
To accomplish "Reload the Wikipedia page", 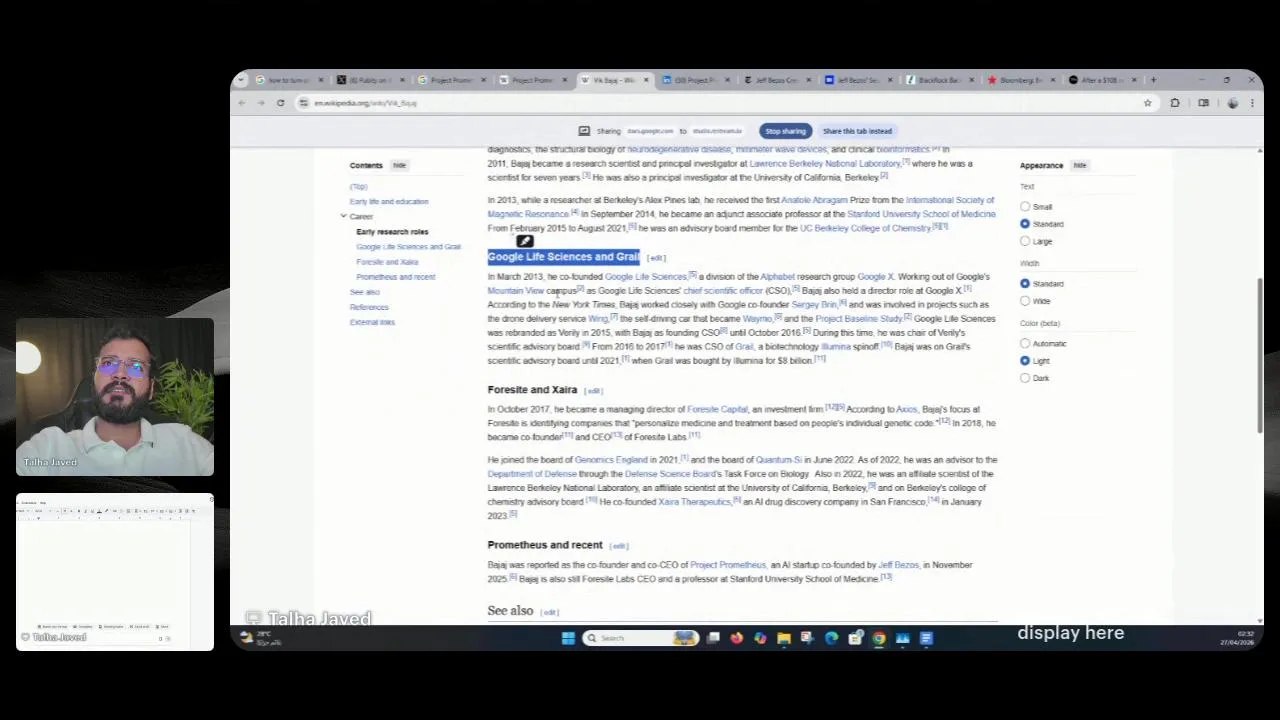I will (x=280, y=103).
